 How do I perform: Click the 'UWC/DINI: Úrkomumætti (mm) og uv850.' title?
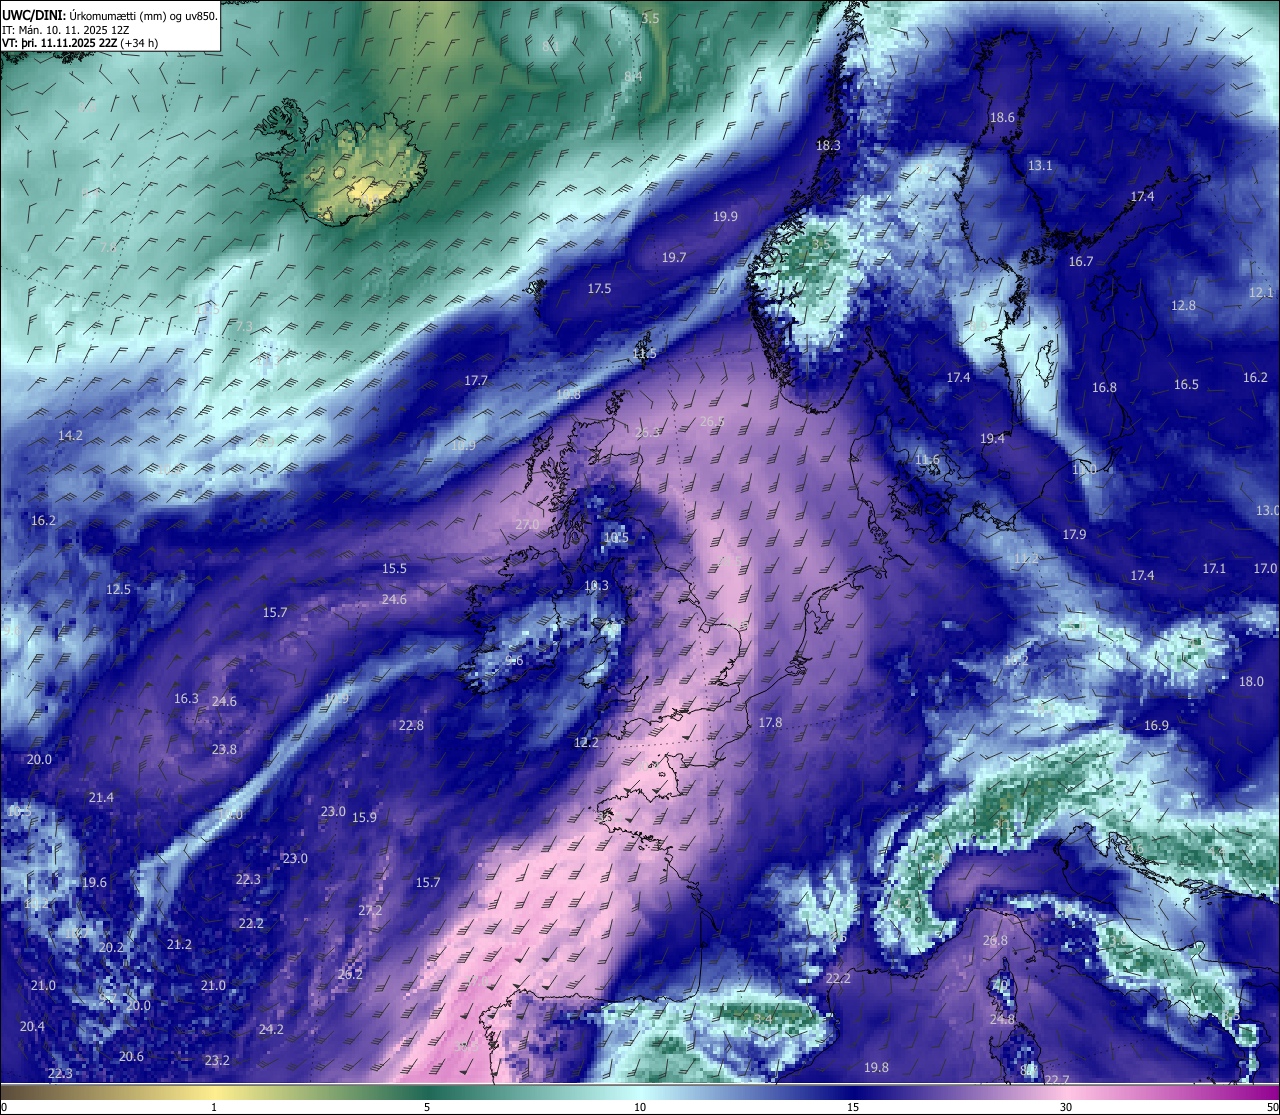point(110,15)
